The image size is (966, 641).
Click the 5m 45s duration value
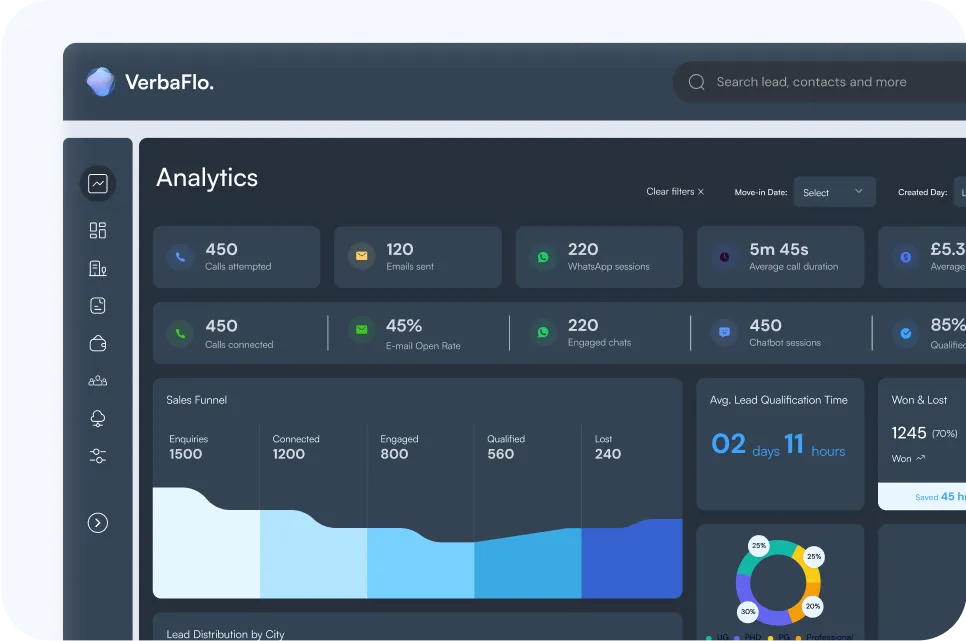click(x=779, y=249)
